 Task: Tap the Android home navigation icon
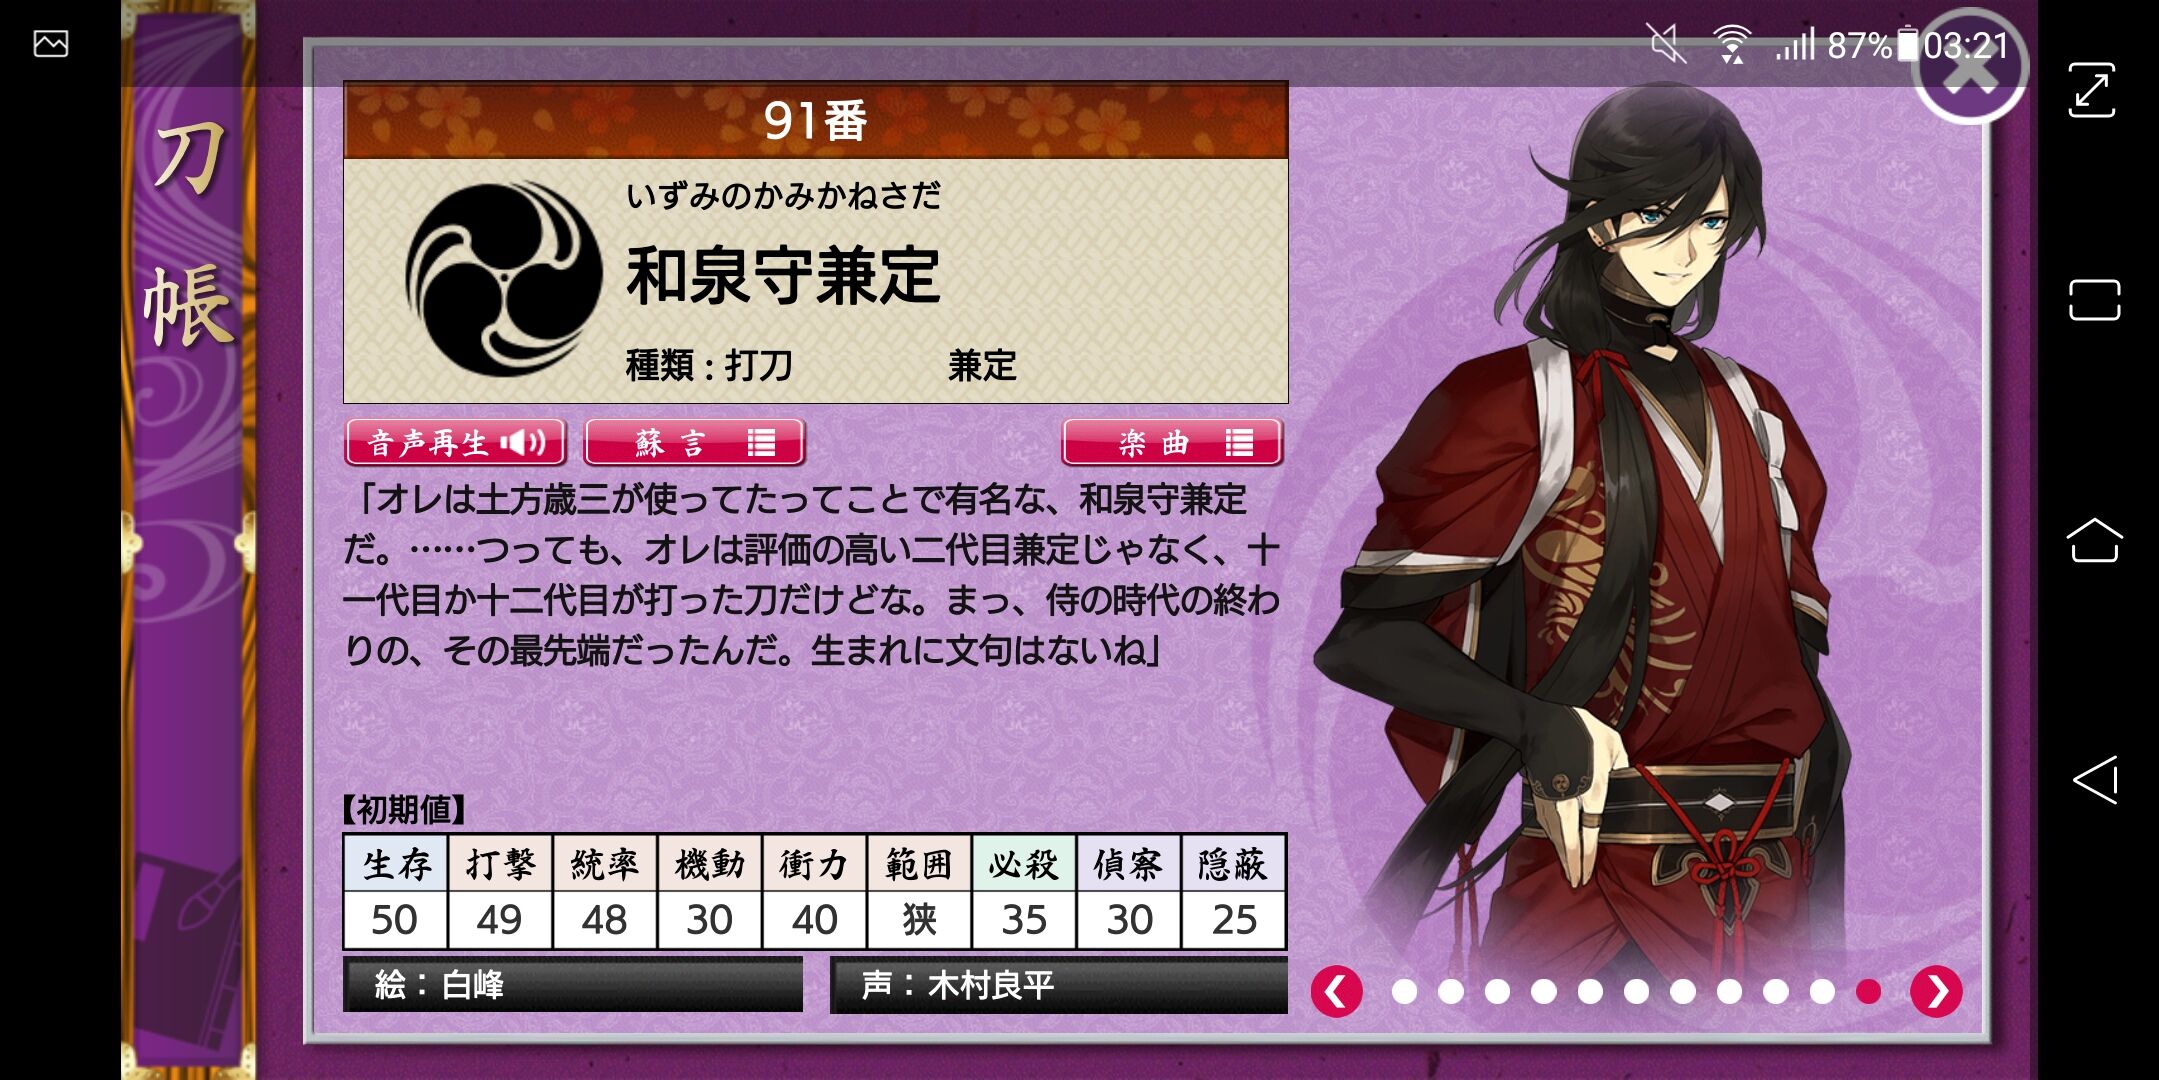coord(2094,540)
